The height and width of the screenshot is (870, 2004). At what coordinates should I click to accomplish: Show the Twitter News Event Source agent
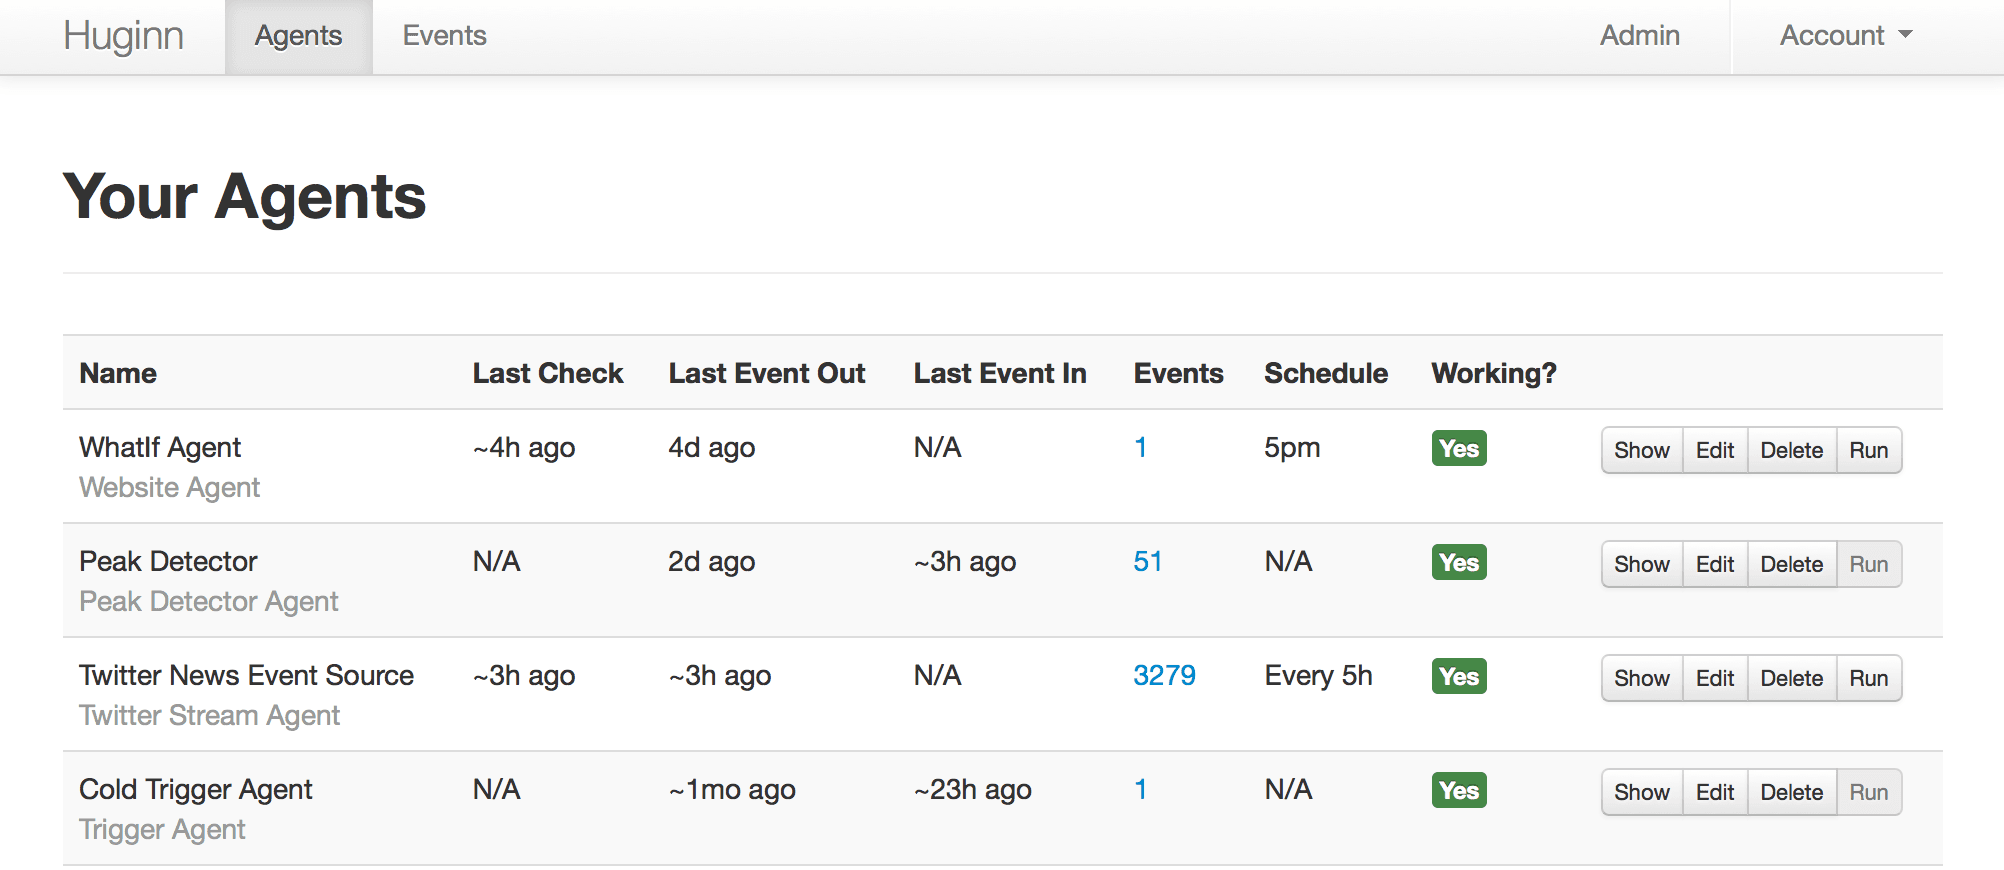pos(1642,678)
